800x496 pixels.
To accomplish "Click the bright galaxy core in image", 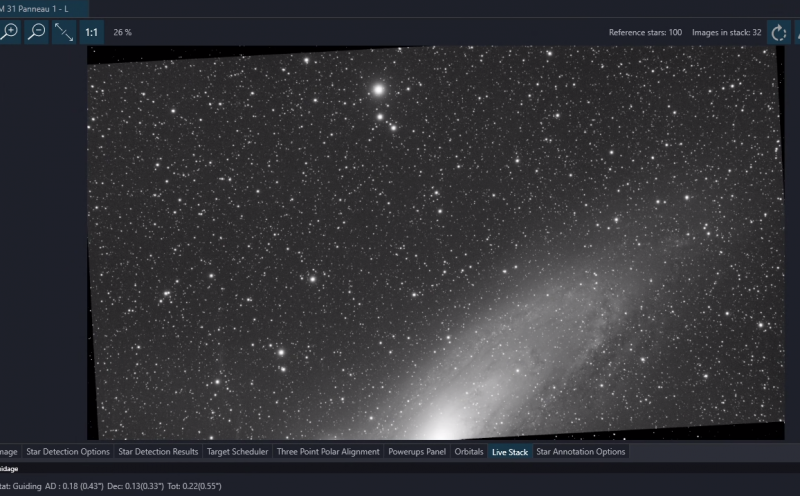I will pos(443,430).
